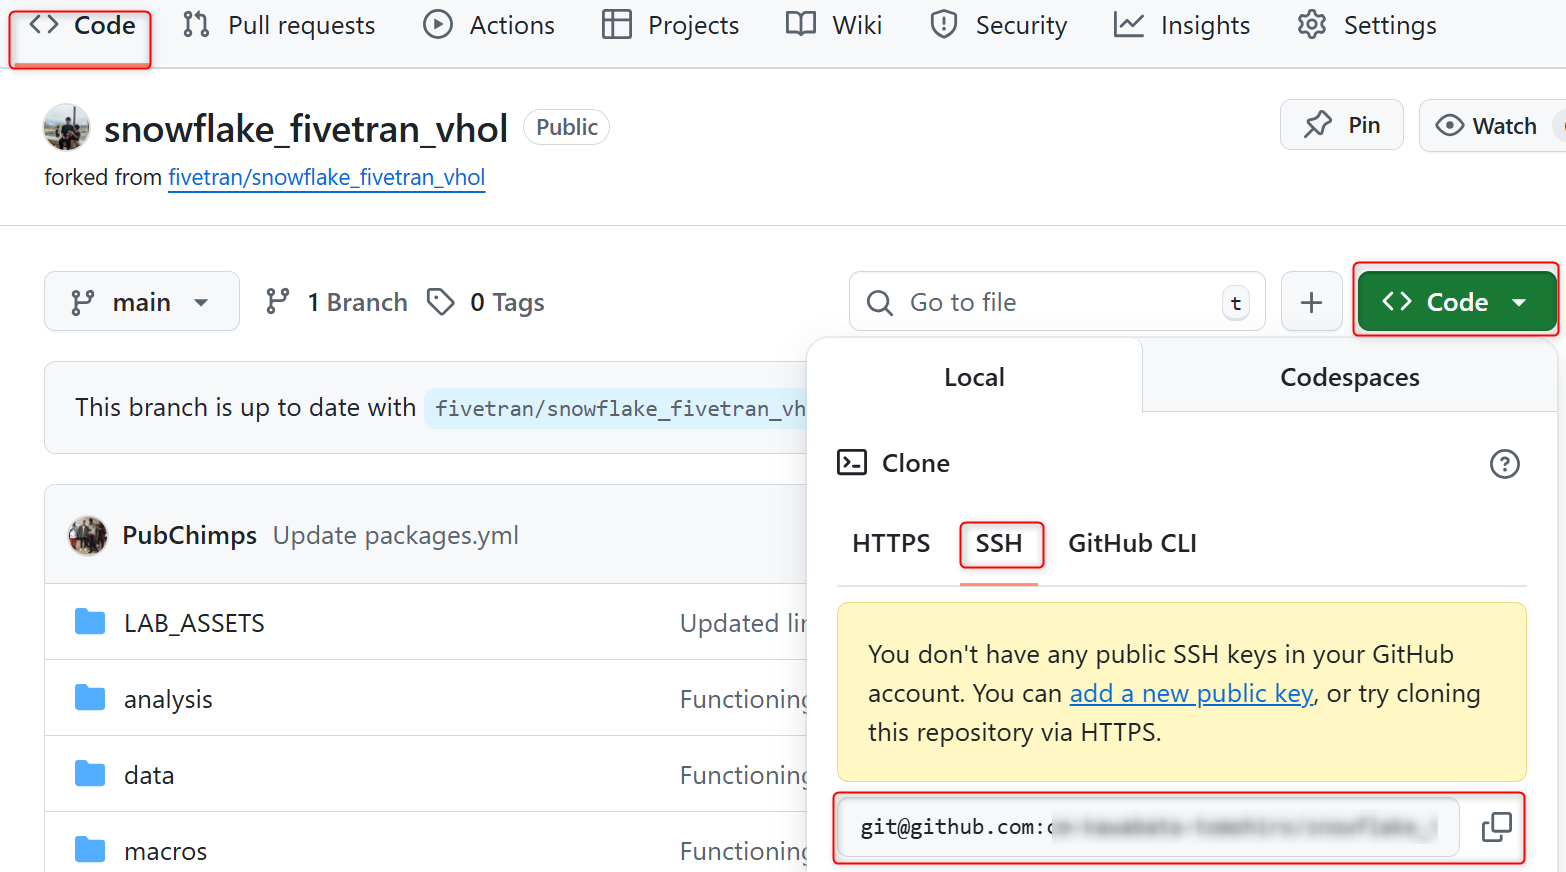Open the LAB_ASSETS folder
Image resolution: width=1566 pixels, height=872 pixels.
pyautogui.click(x=194, y=623)
